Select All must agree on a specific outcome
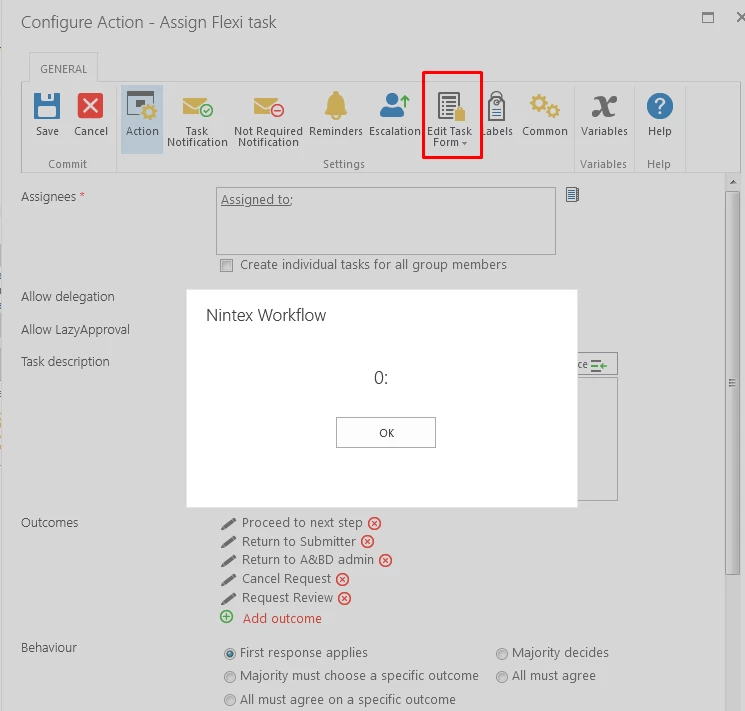 (229, 700)
